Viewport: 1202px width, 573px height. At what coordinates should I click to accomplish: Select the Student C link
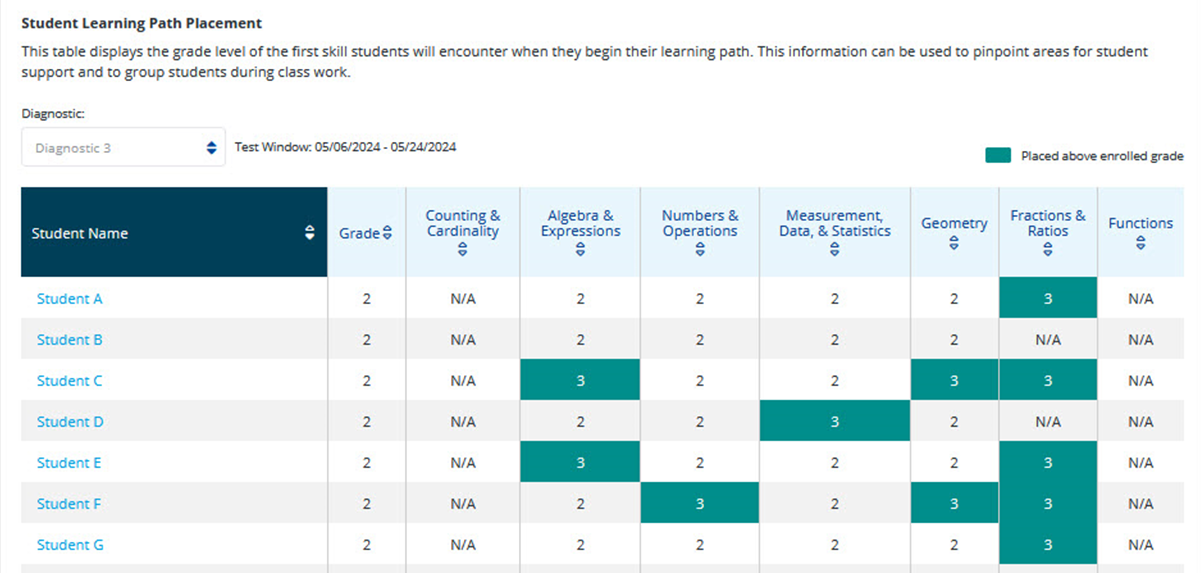coord(70,380)
